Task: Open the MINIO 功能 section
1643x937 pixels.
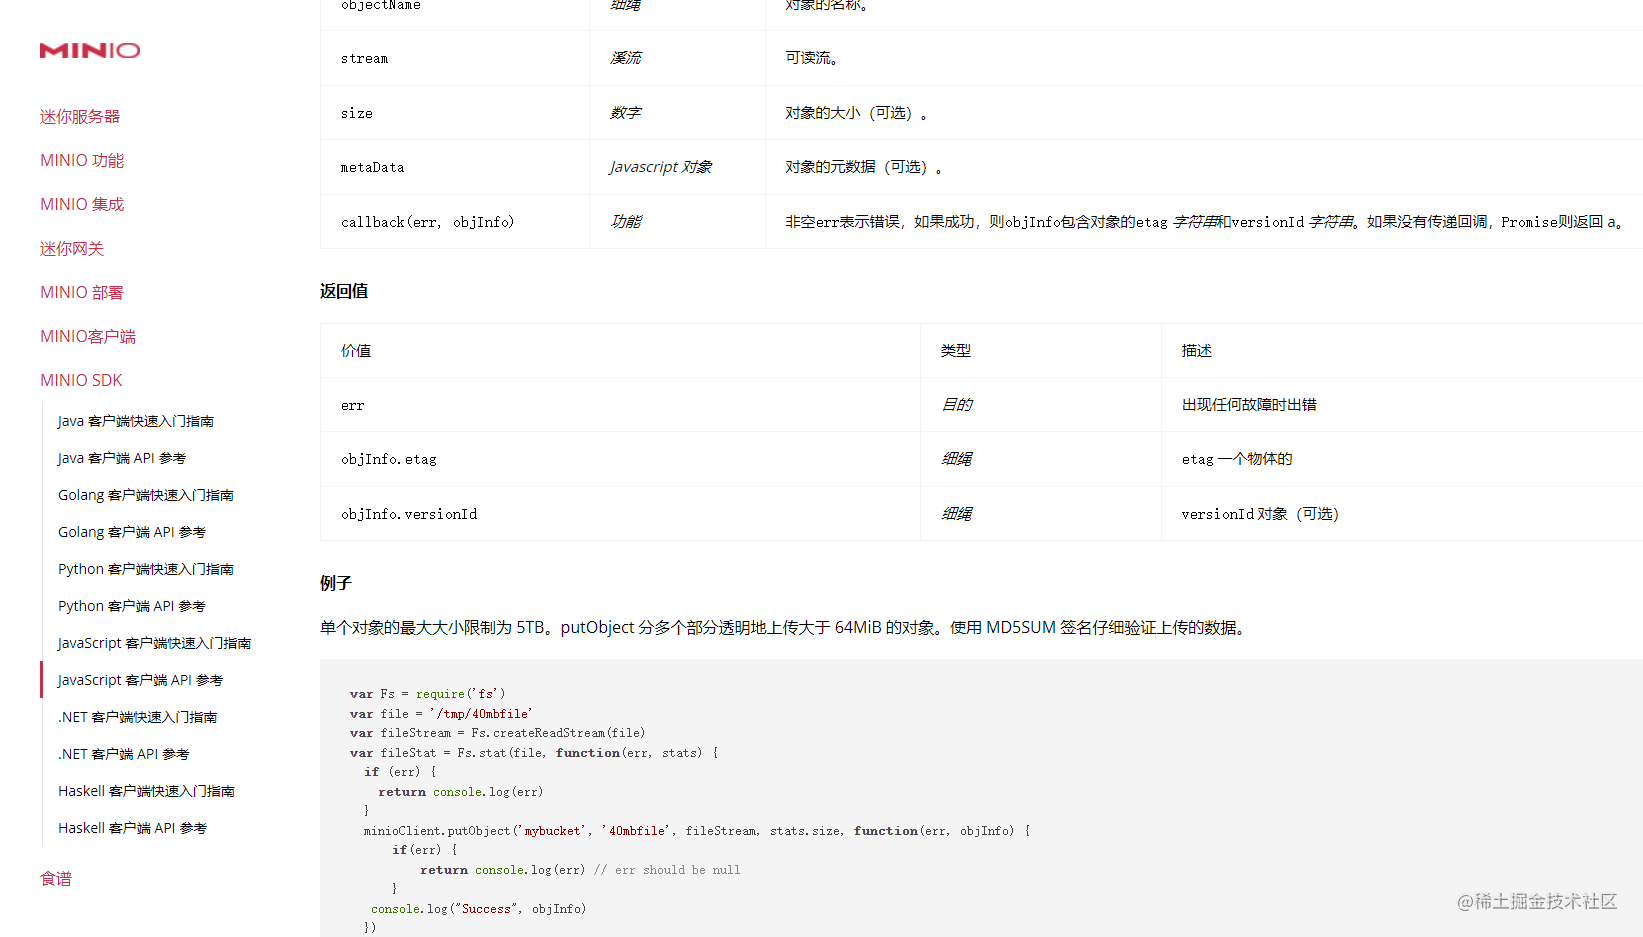Action: pos(82,159)
